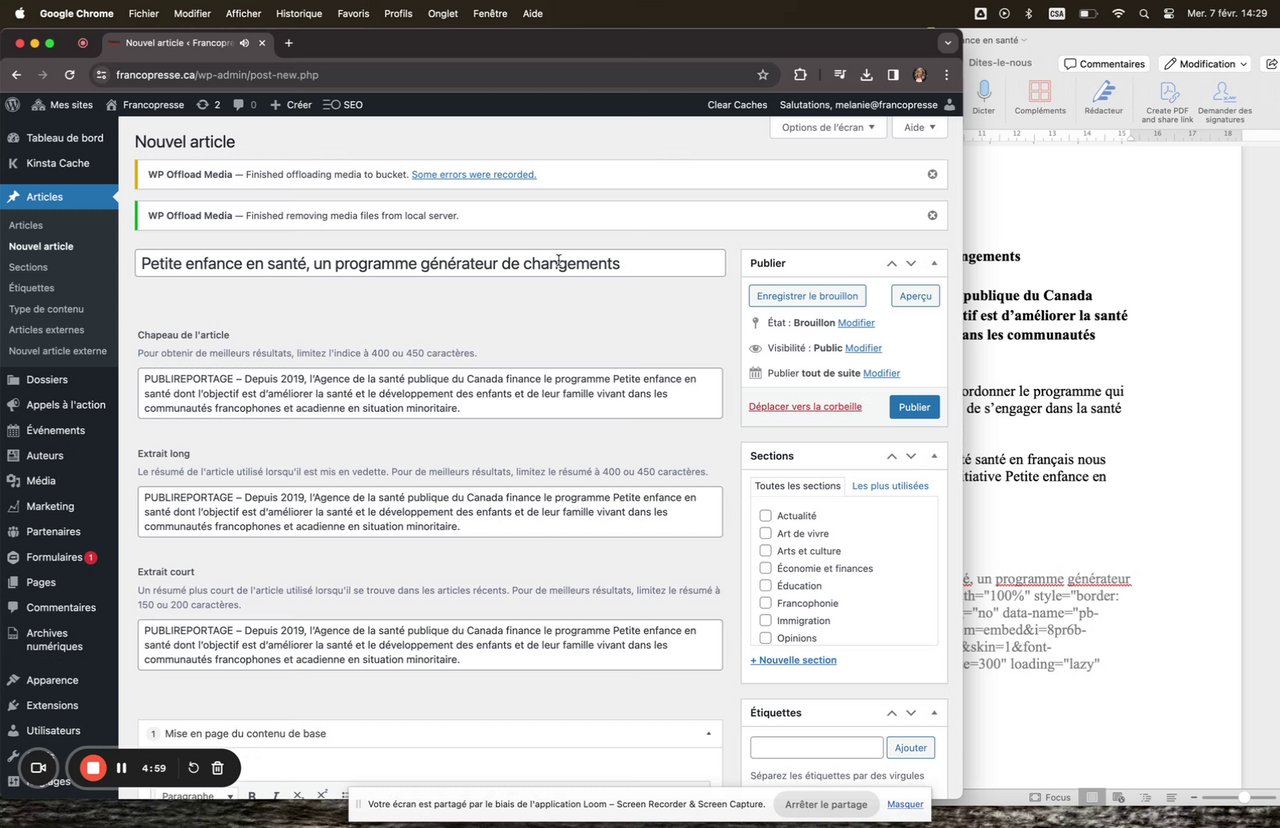1280x828 pixels.
Task: Dismiss the WP Offload errors notice
Action: 932,174
